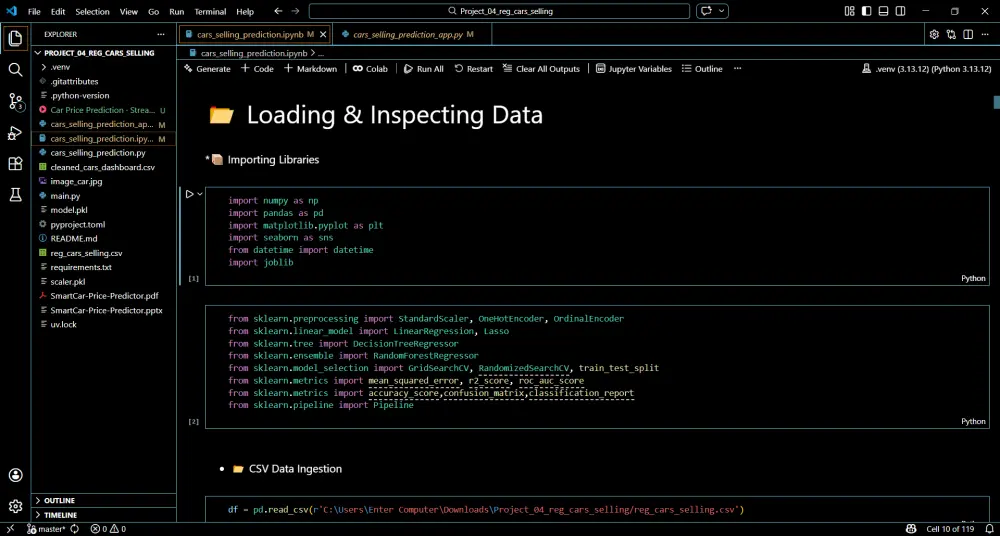This screenshot has width=1000, height=536.
Task: Click the Project_04_reg_cars_selling search box
Action: click(499, 11)
